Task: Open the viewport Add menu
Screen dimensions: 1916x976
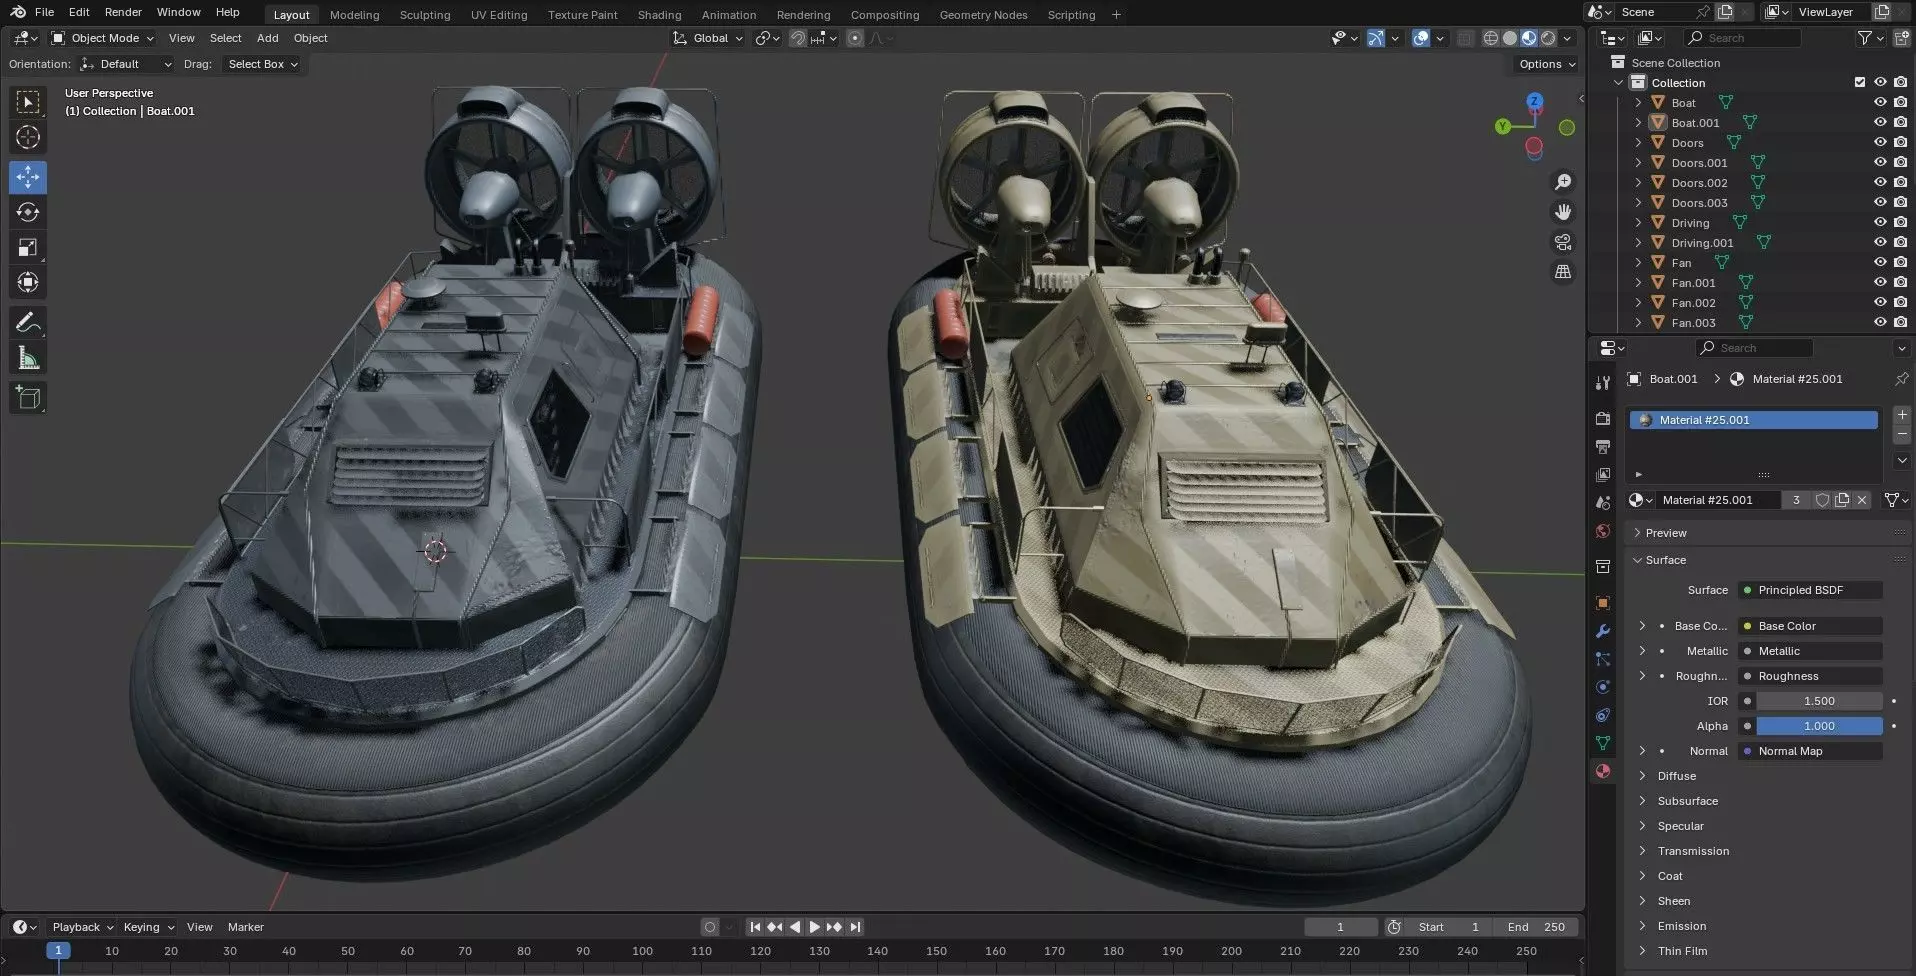Action: point(267,38)
